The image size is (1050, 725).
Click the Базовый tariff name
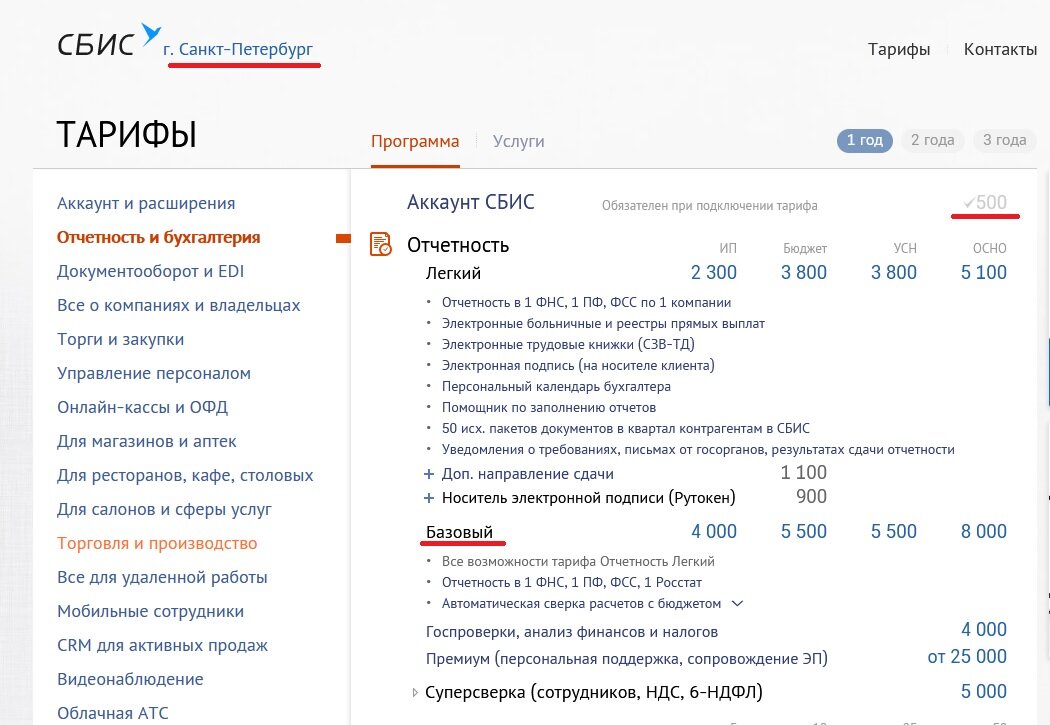click(x=459, y=532)
